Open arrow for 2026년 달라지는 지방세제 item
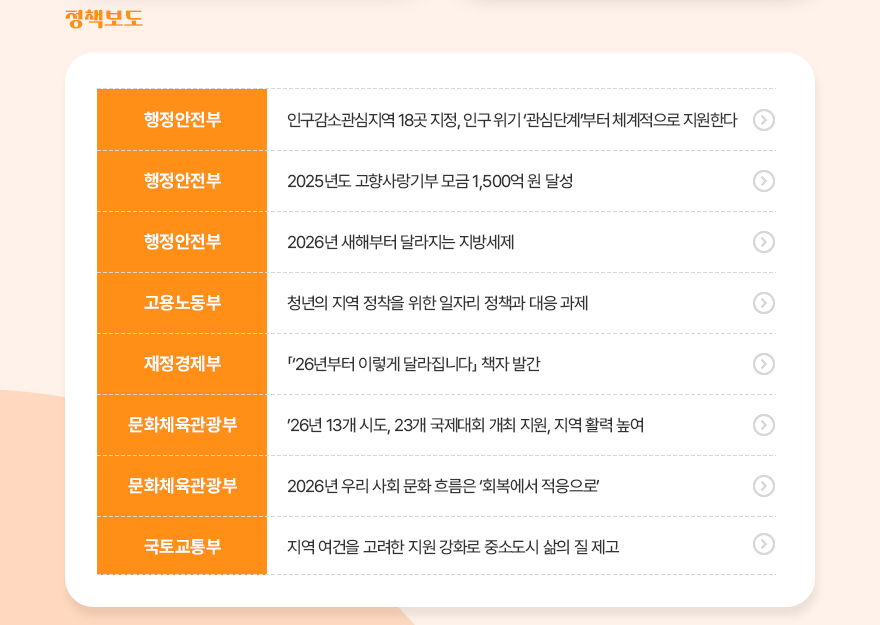This screenshot has height=625, width=880. point(763,242)
